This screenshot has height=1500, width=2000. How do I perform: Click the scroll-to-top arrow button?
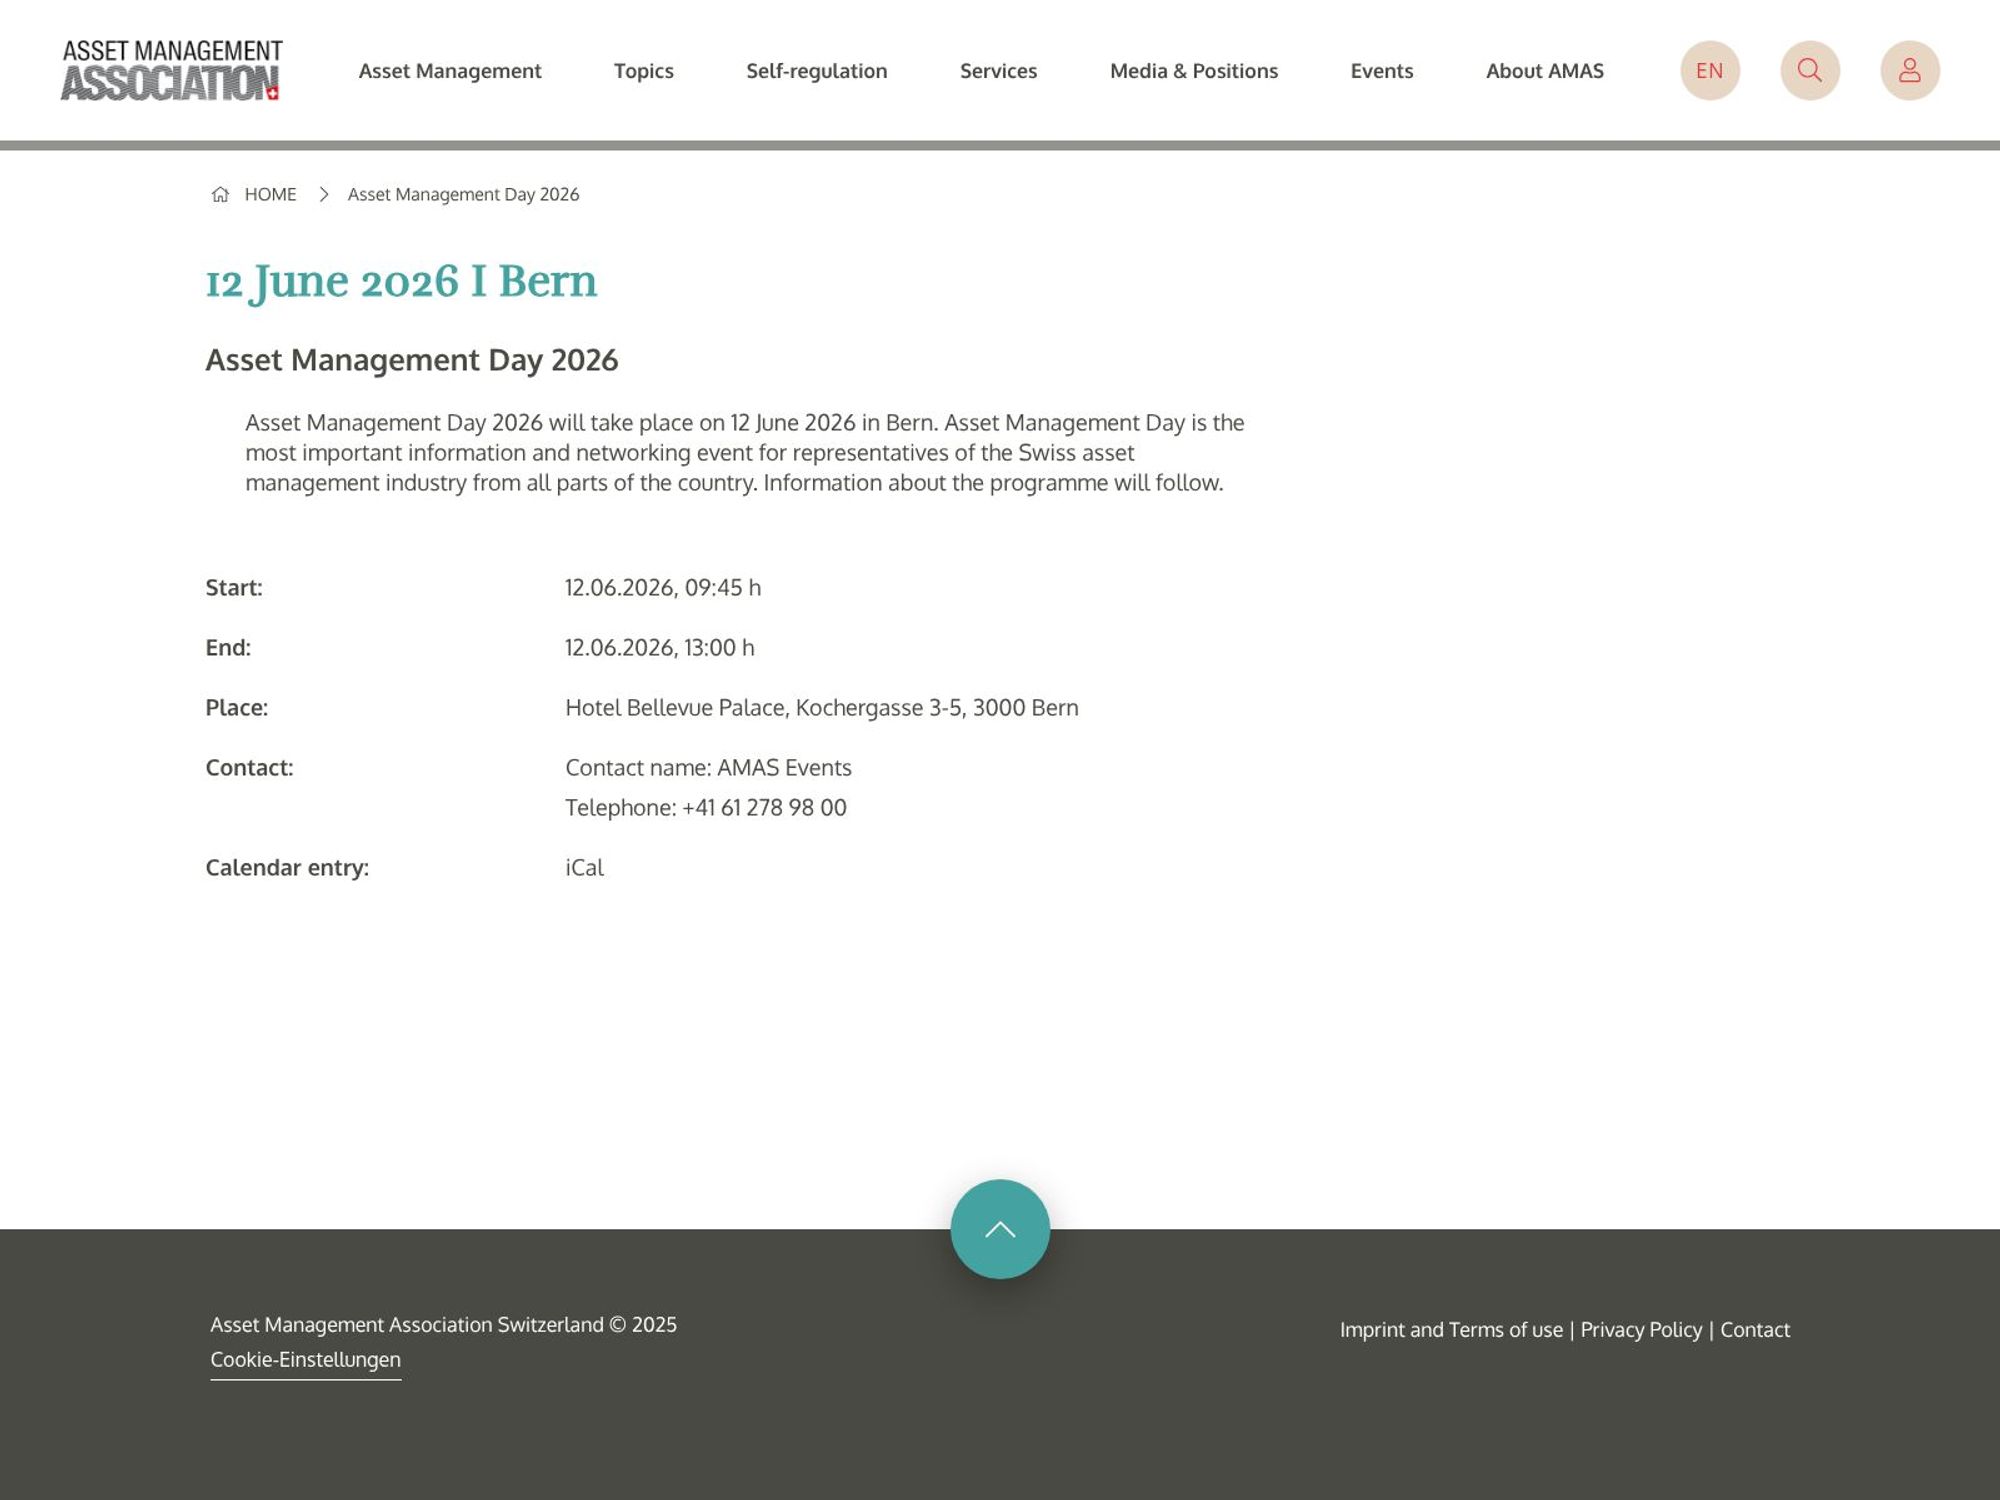[1000, 1229]
